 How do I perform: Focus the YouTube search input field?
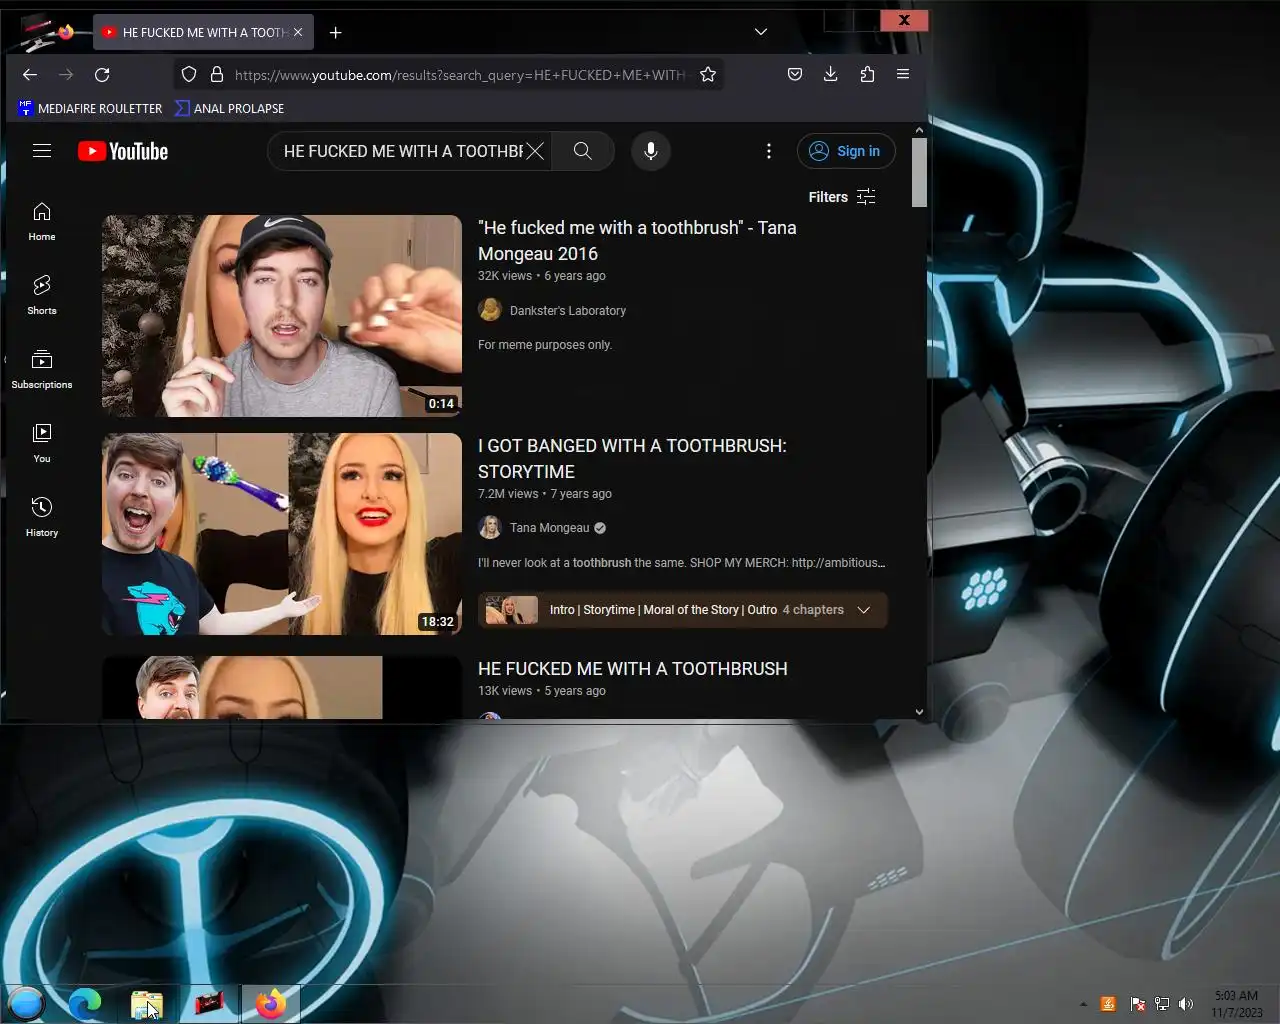click(403, 151)
